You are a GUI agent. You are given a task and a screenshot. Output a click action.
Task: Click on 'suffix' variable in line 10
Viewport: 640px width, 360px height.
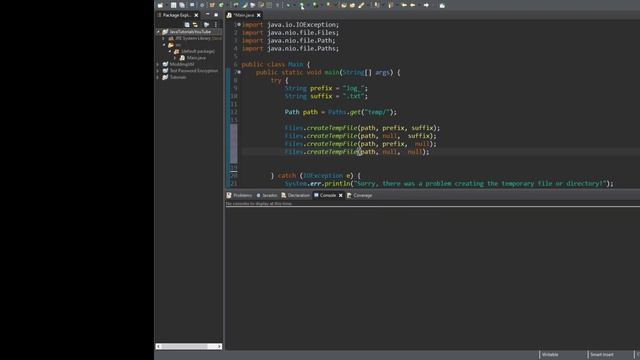pyautogui.click(x=321, y=96)
